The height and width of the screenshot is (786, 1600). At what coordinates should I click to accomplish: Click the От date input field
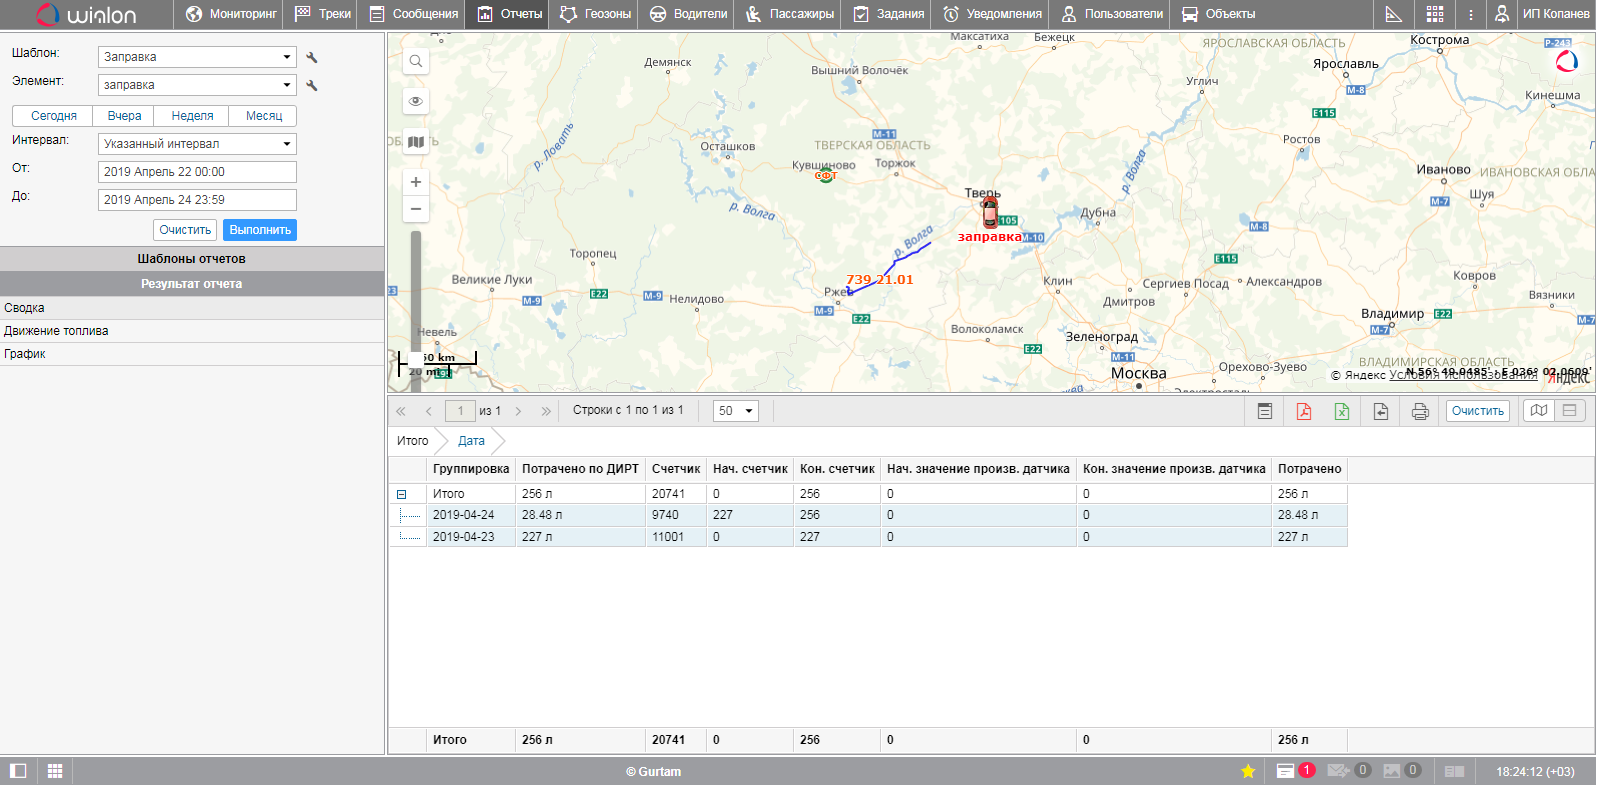[197, 172]
